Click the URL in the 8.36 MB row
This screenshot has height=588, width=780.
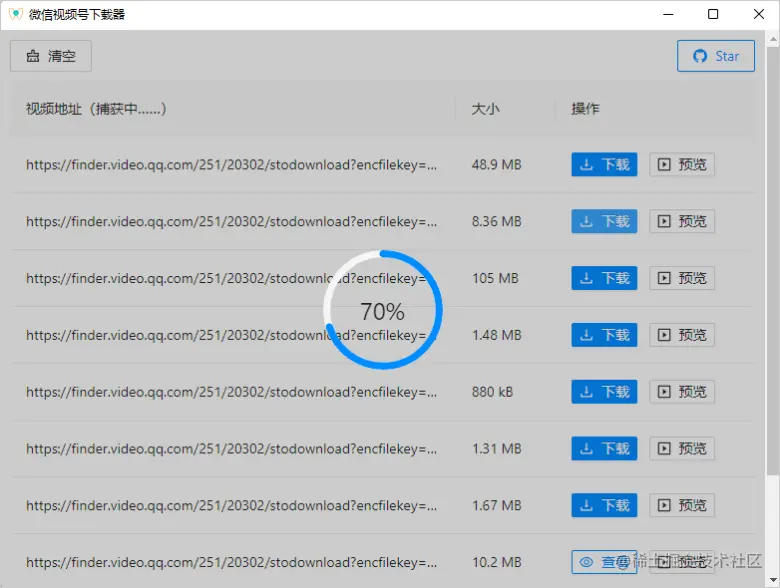[x=231, y=221]
